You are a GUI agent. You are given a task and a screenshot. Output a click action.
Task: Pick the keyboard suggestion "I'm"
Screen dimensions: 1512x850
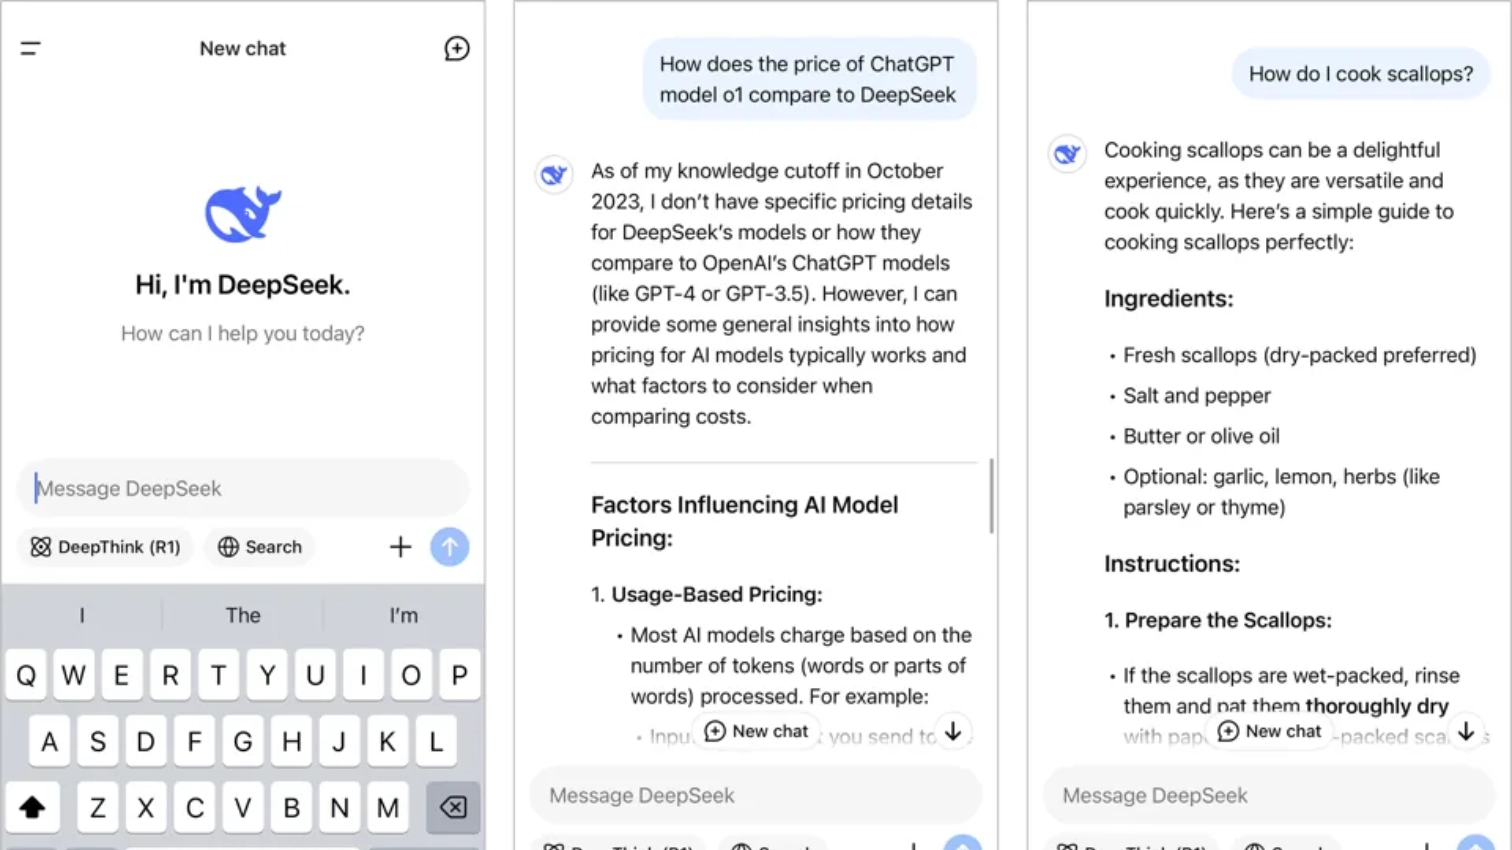(404, 615)
